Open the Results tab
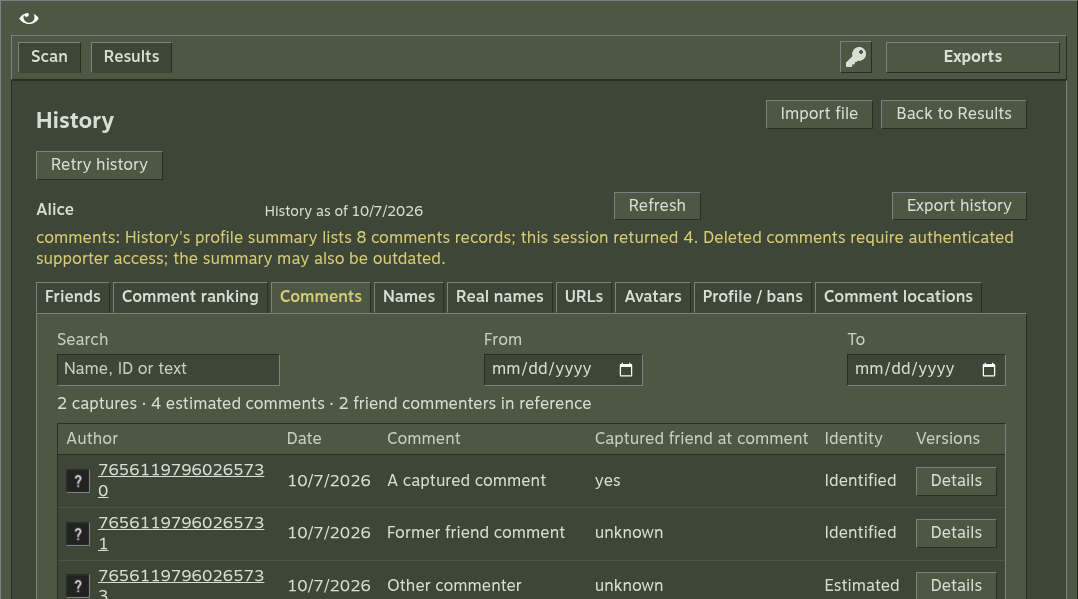The height and width of the screenshot is (599, 1078). (x=131, y=57)
